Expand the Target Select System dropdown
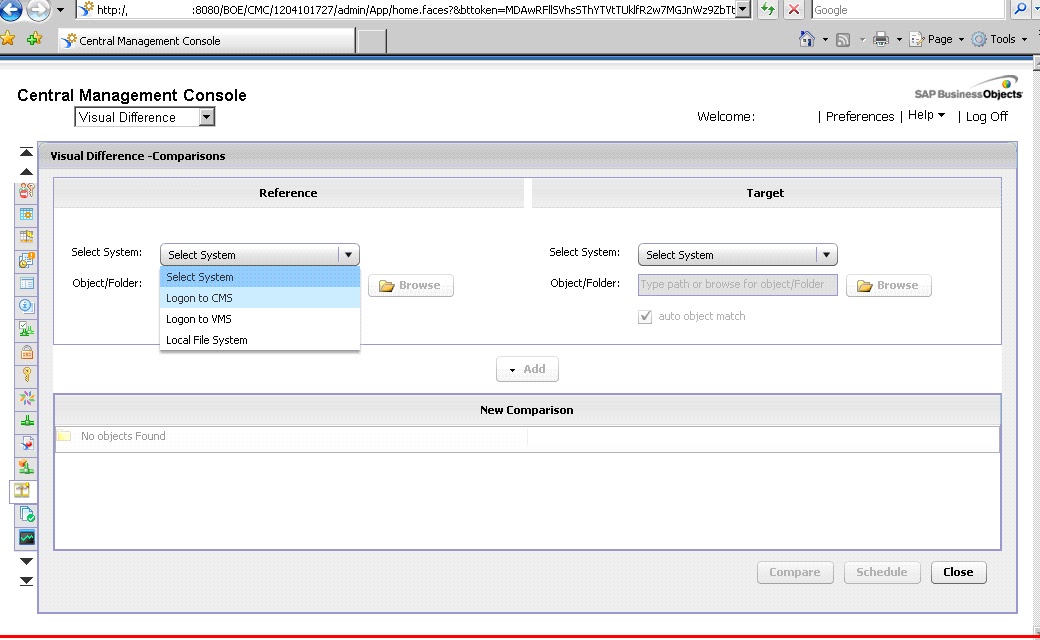 (826, 254)
